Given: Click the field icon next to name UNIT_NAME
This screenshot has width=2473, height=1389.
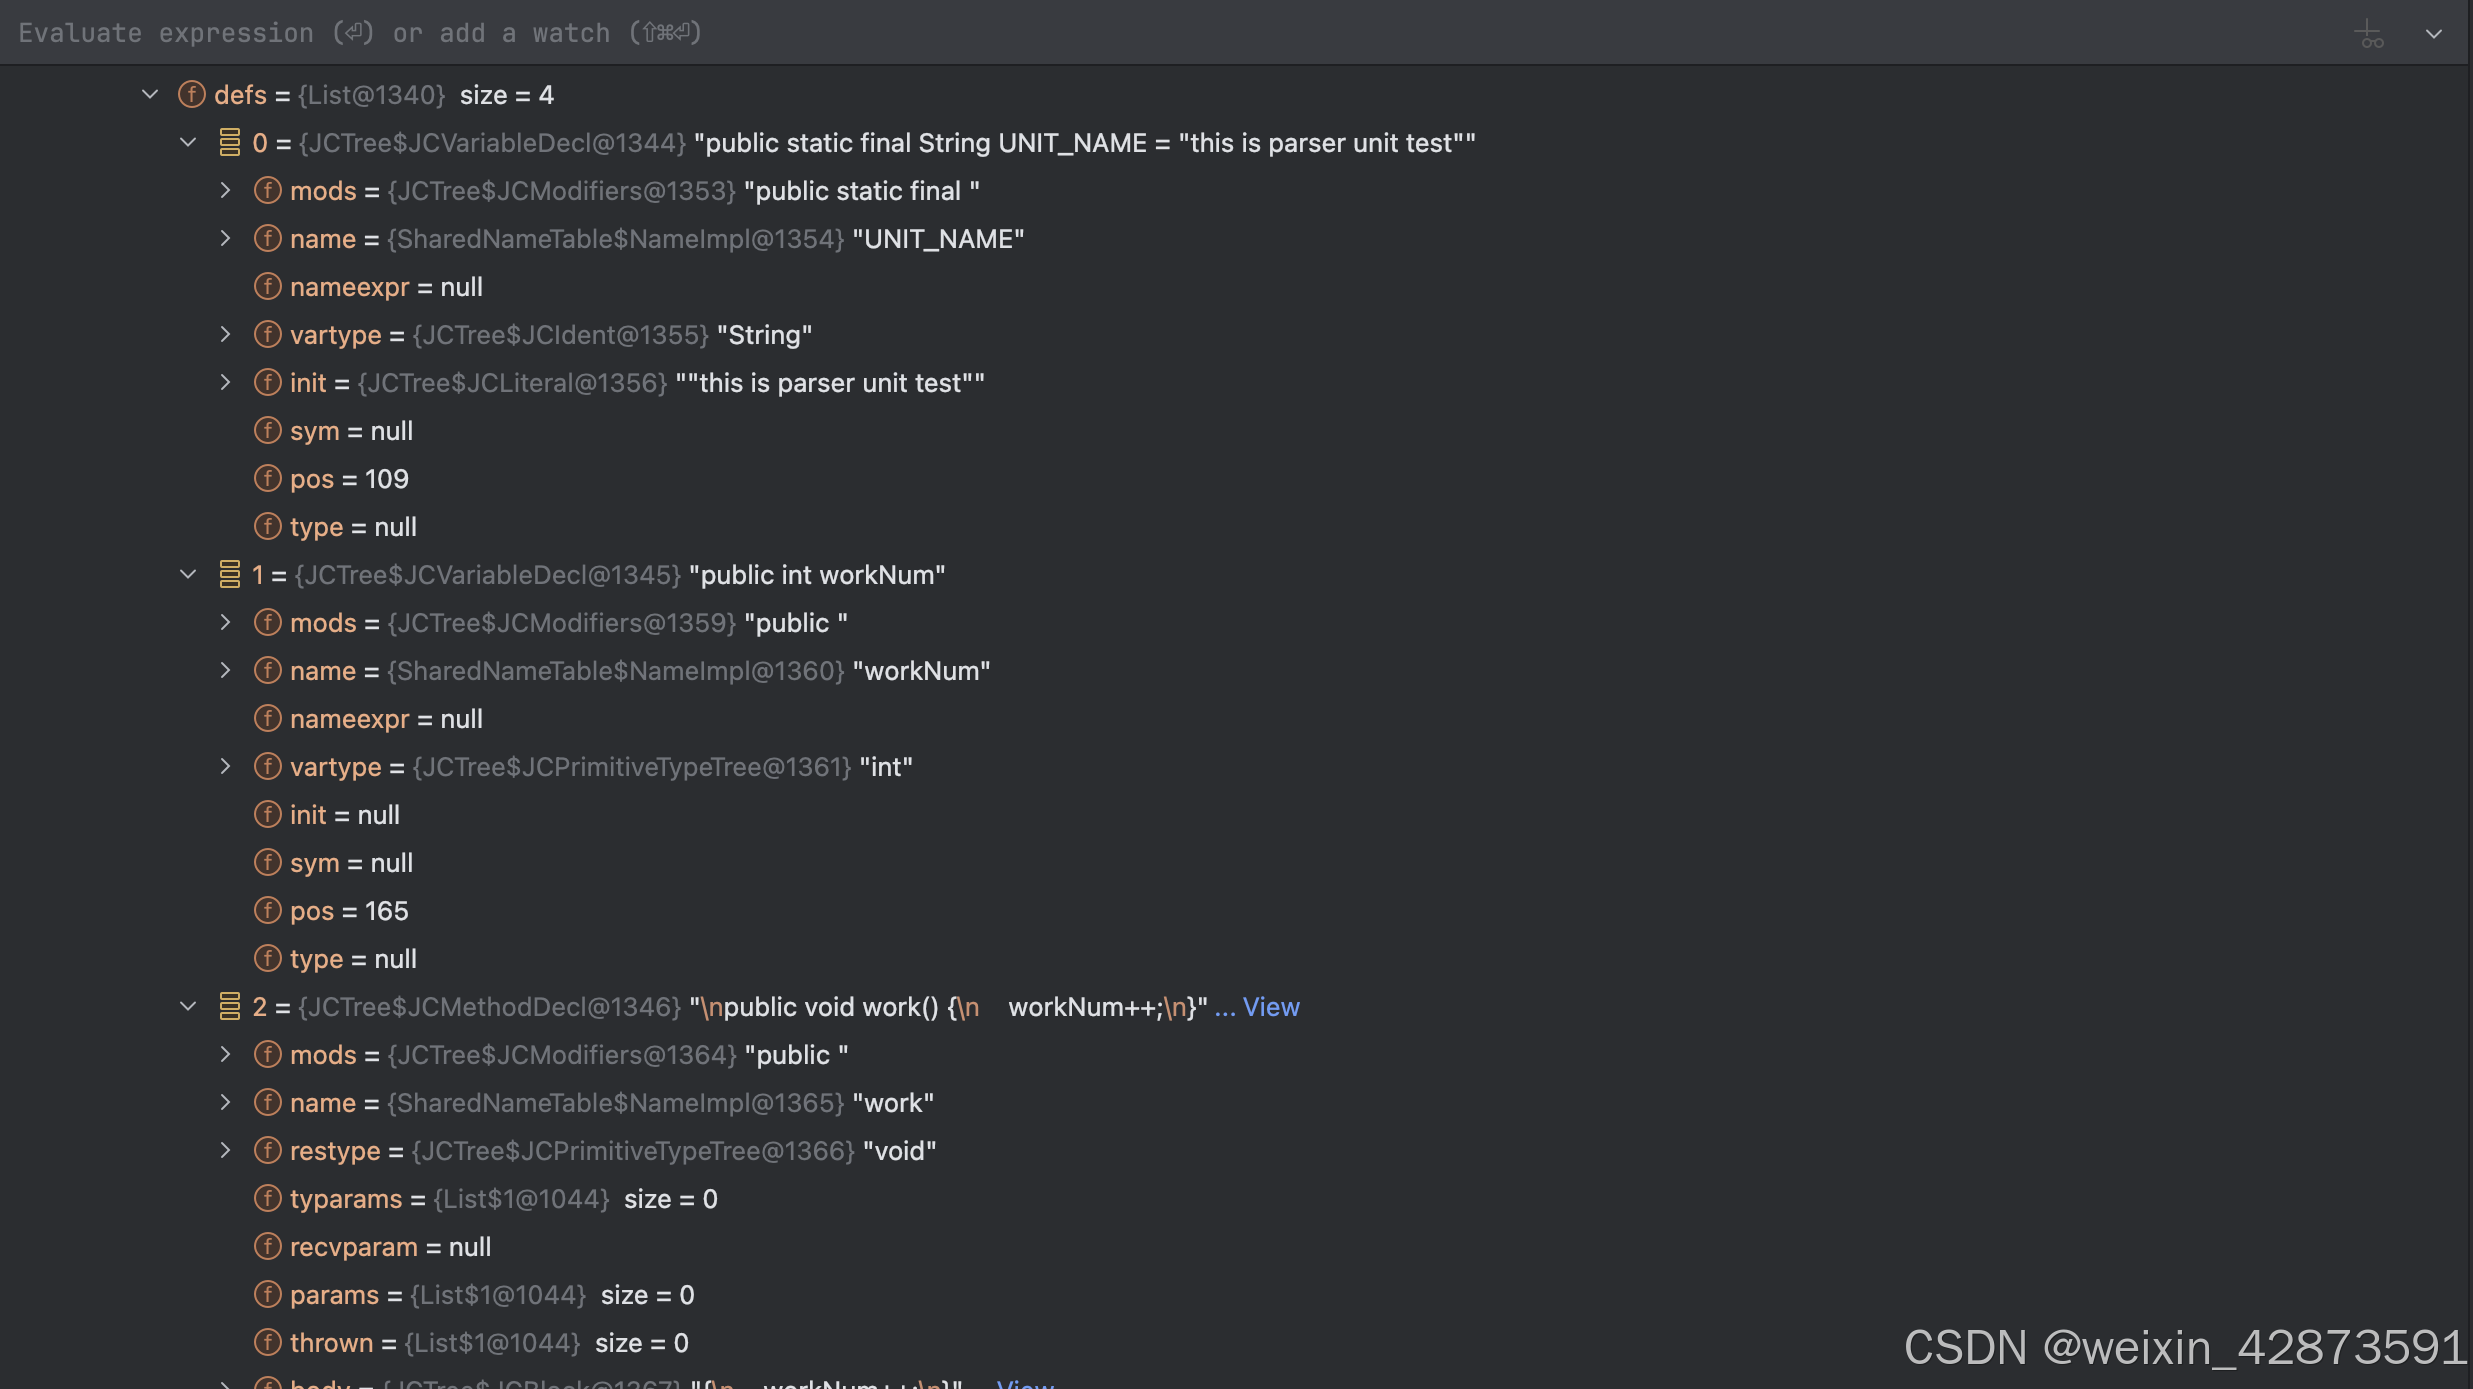Looking at the screenshot, I should (268, 238).
